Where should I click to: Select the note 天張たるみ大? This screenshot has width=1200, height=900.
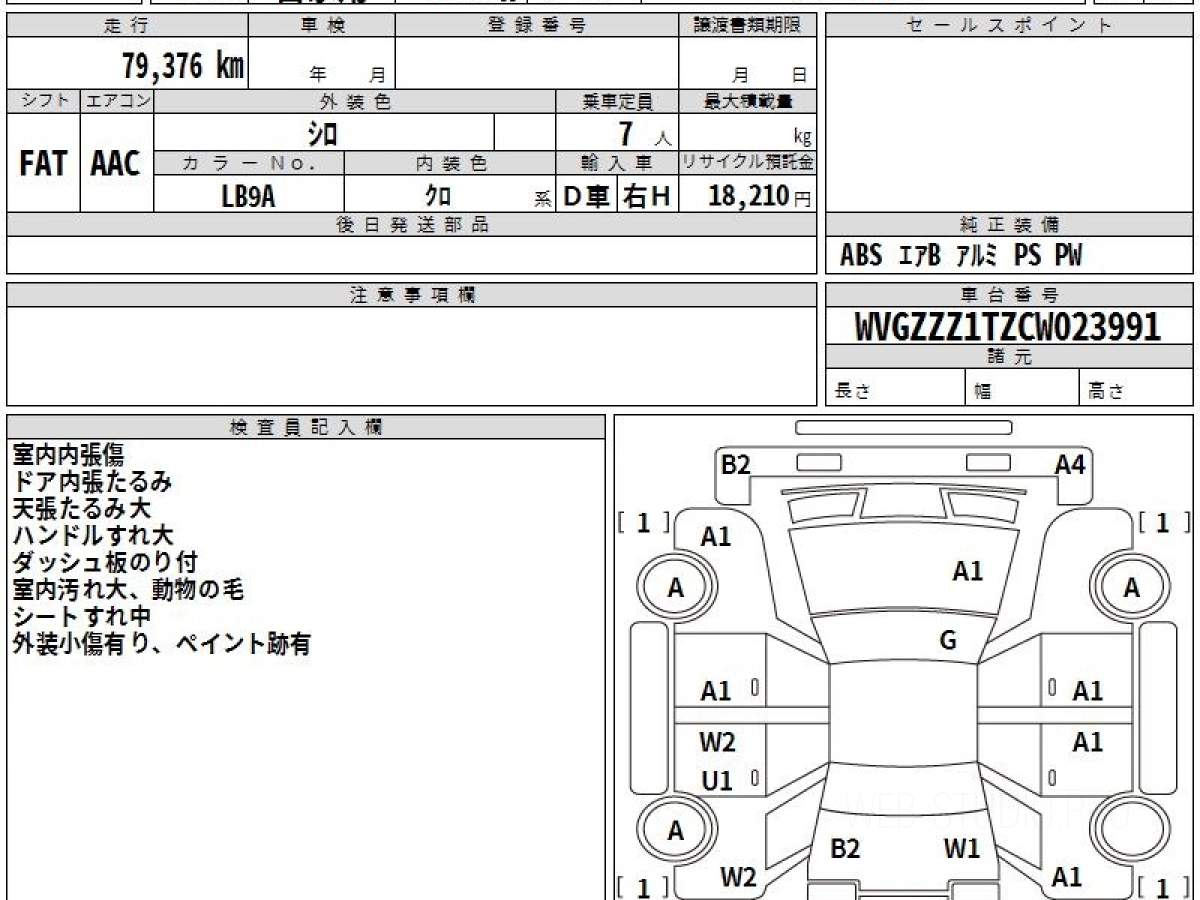pos(81,509)
